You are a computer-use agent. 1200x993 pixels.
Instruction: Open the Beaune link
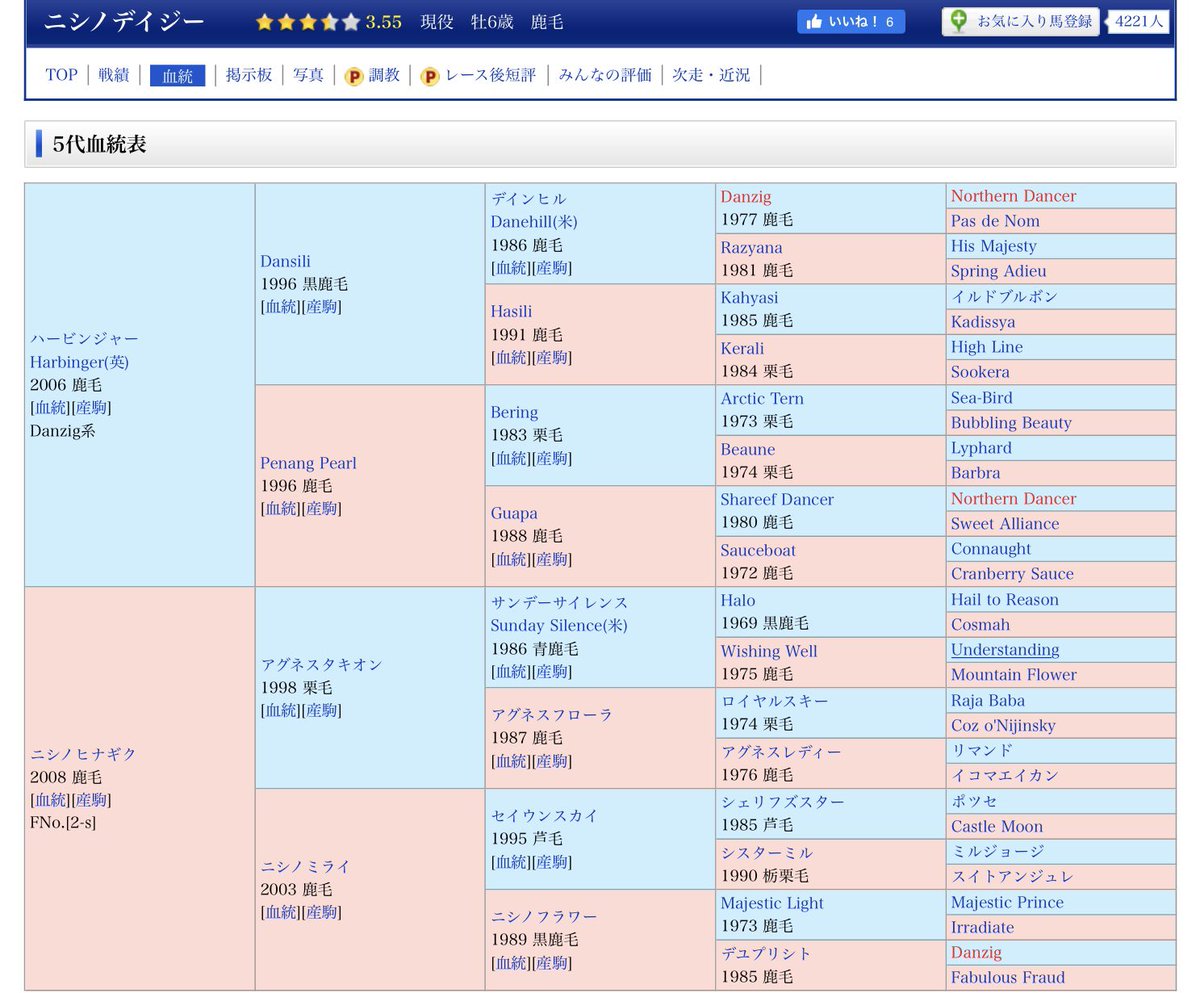tap(747, 449)
